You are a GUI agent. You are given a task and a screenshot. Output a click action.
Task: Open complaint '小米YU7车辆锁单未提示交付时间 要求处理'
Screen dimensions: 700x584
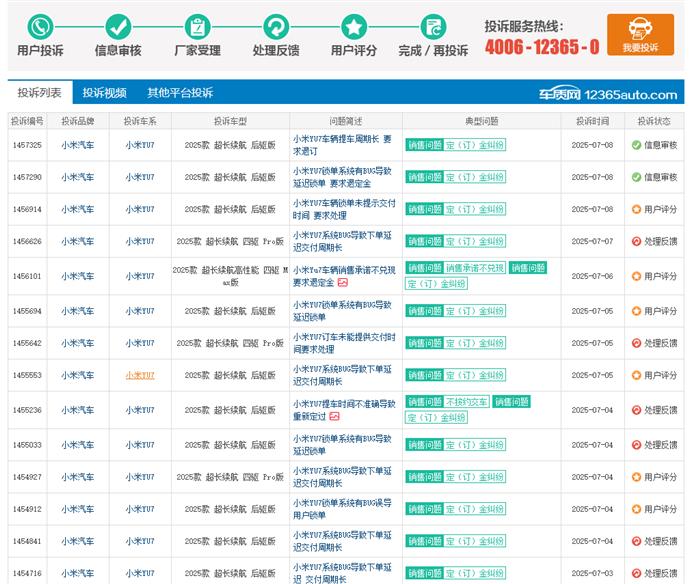pyautogui.click(x=344, y=209)
